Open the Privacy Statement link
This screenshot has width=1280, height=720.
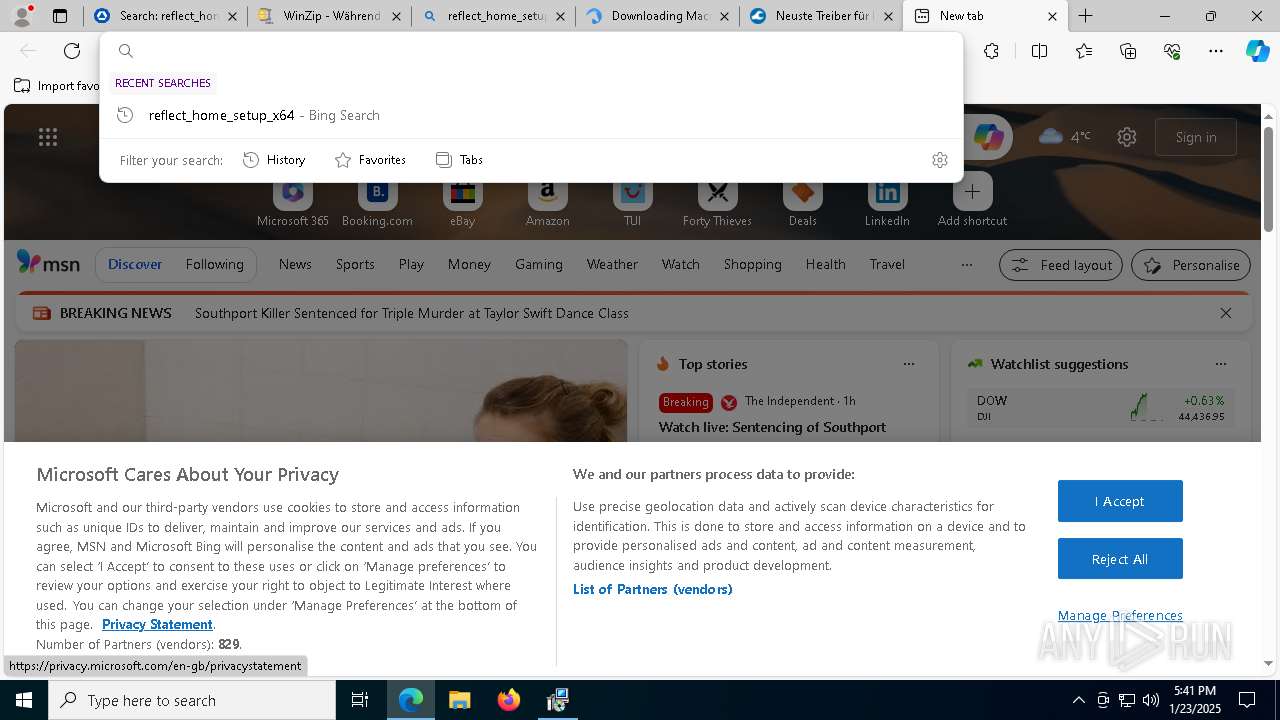(157, 624)
